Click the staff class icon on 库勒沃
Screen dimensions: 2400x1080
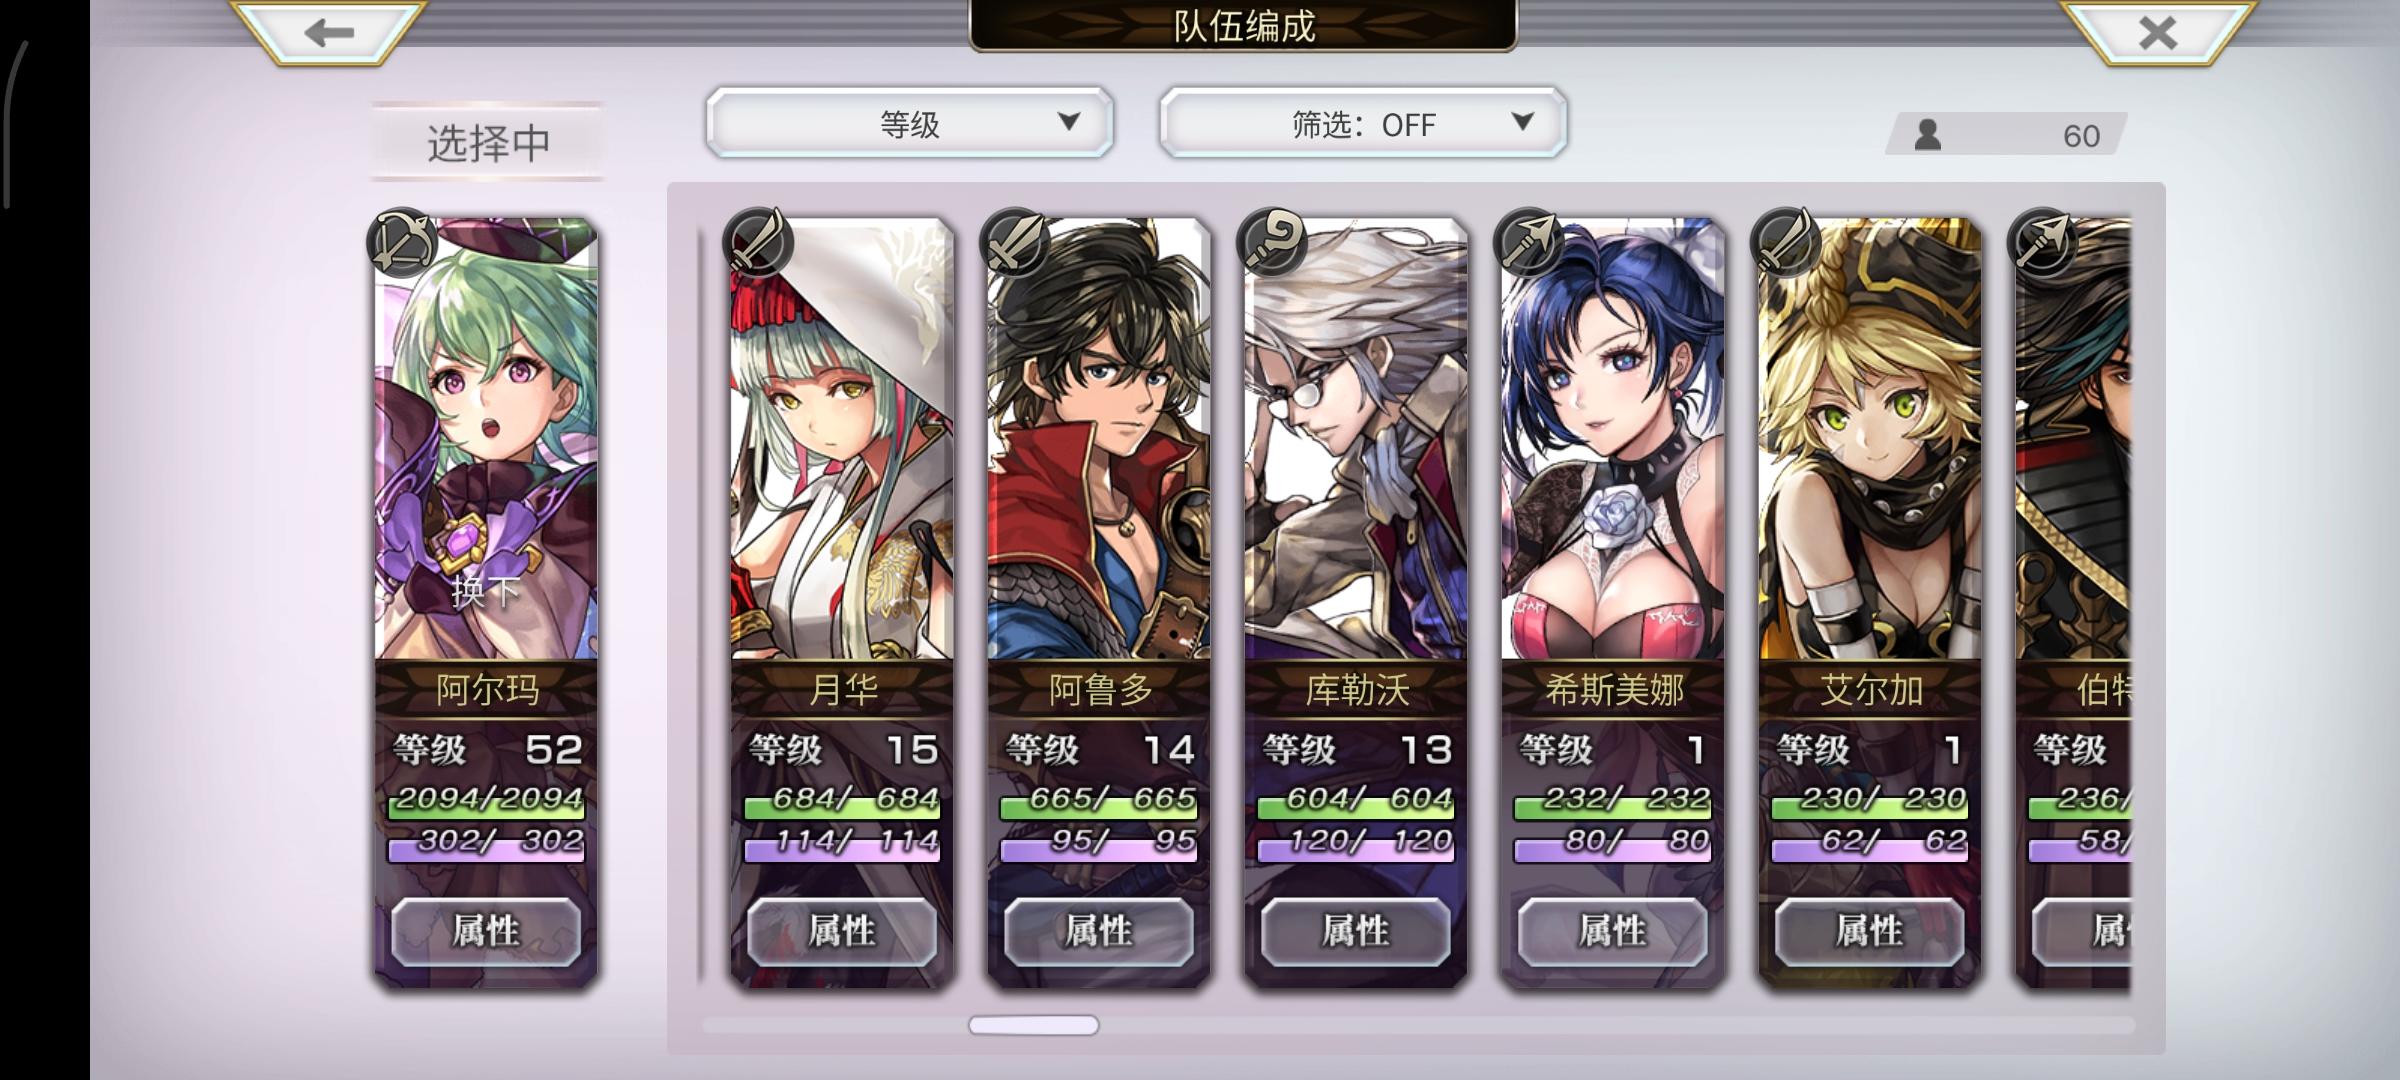(x=1272, y=241)
